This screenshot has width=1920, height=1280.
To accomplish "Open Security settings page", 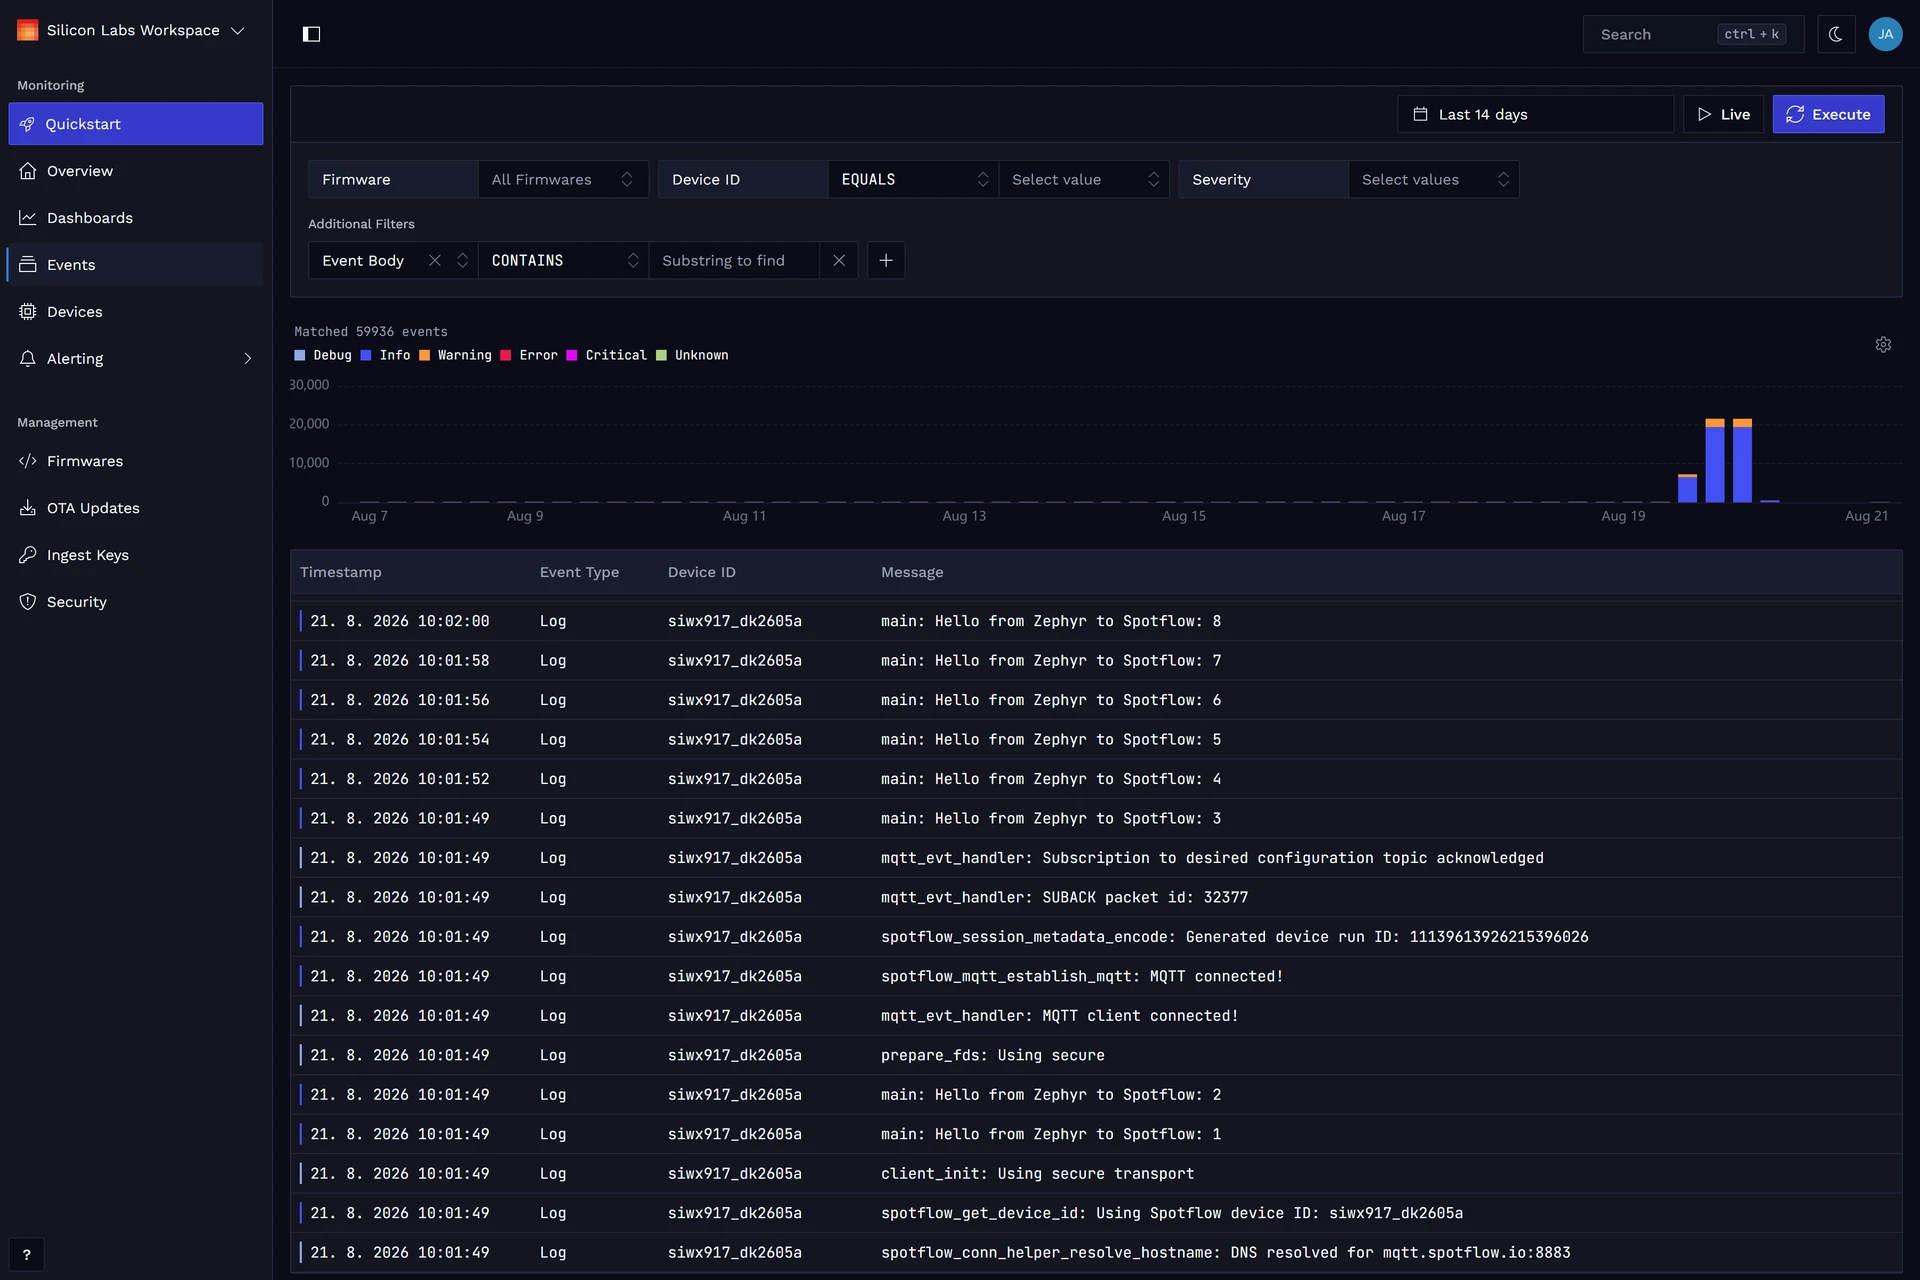I will 136,602.
